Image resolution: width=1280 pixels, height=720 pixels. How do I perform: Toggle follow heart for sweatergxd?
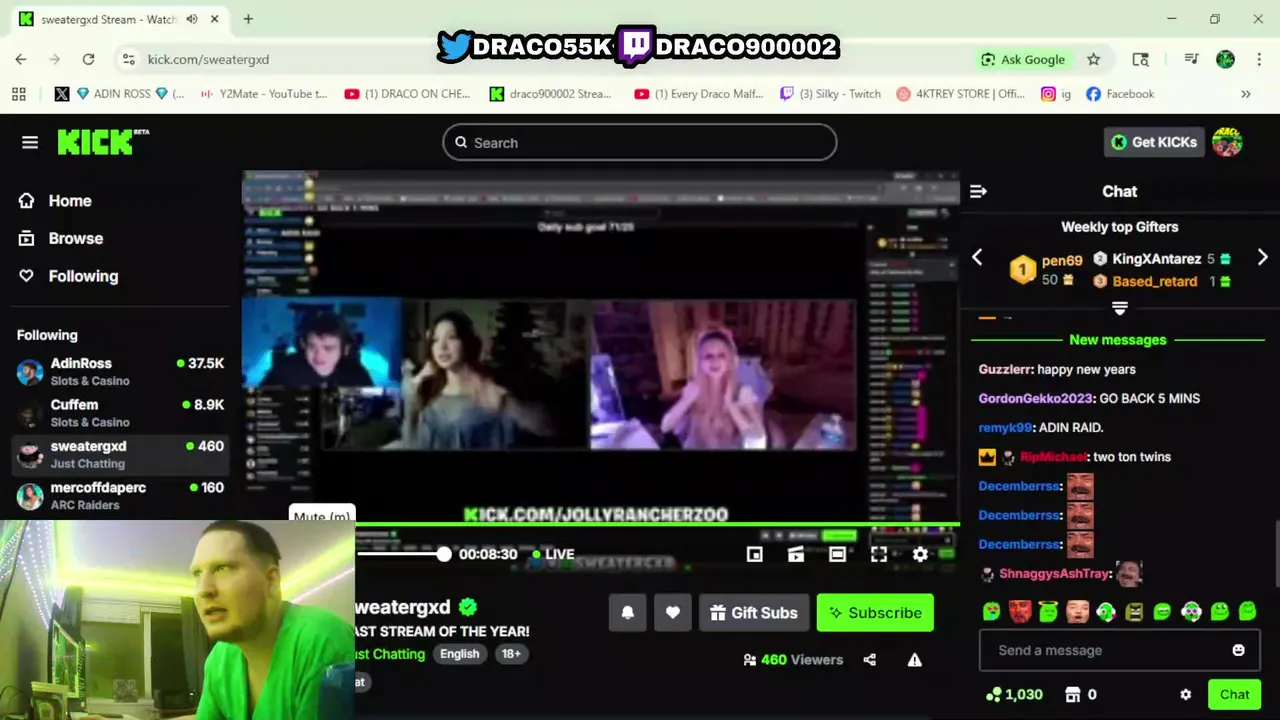673,613
